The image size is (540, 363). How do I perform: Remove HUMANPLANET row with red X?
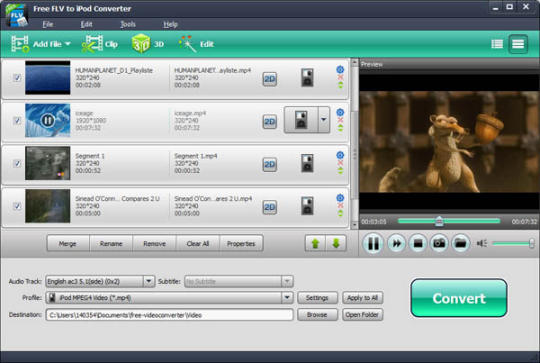340,77
